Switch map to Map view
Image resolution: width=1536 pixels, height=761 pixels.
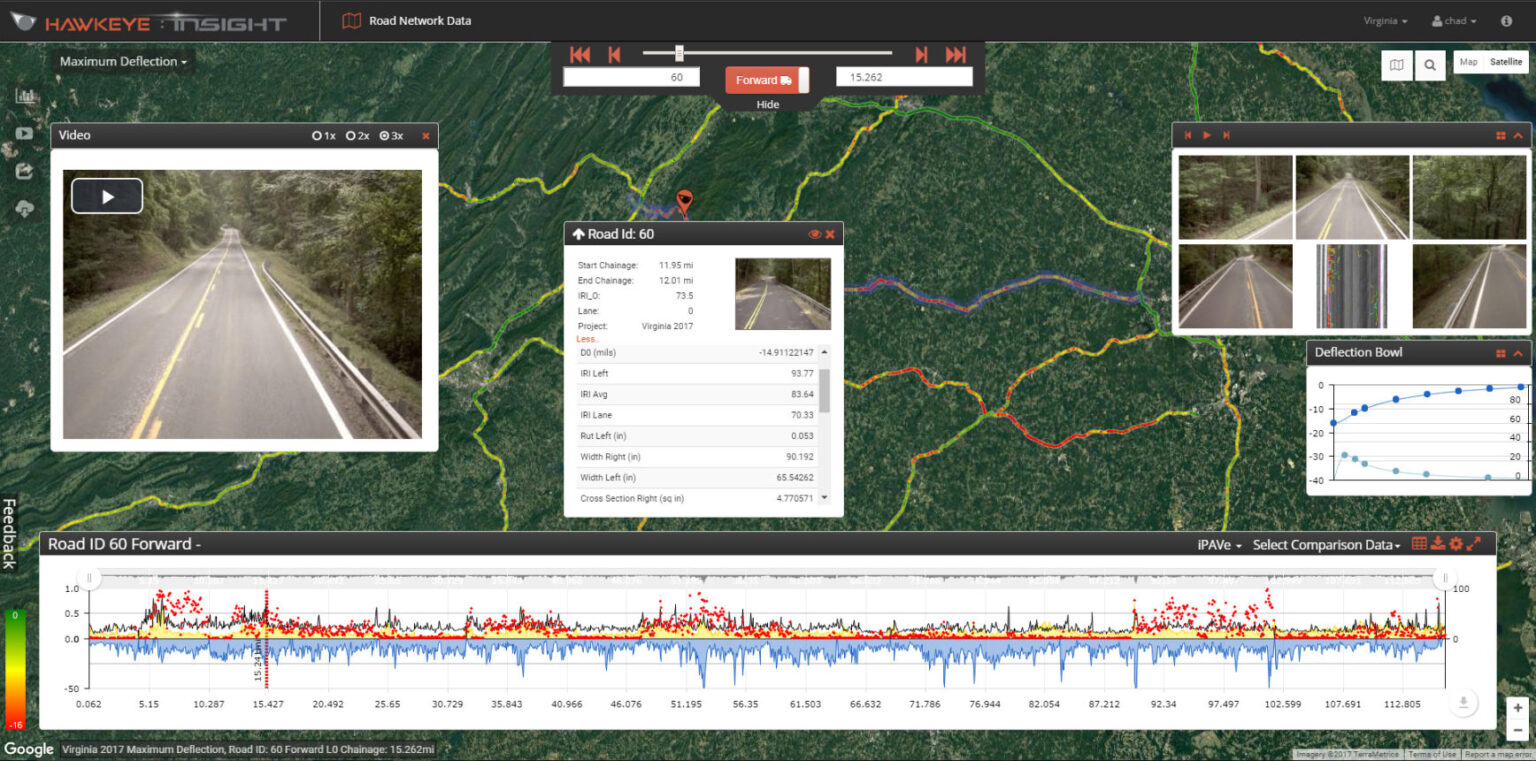(1468, 62)
